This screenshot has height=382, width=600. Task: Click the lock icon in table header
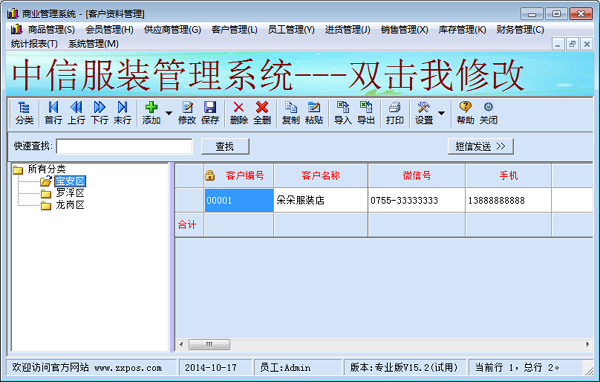click(x=210, y=175)
